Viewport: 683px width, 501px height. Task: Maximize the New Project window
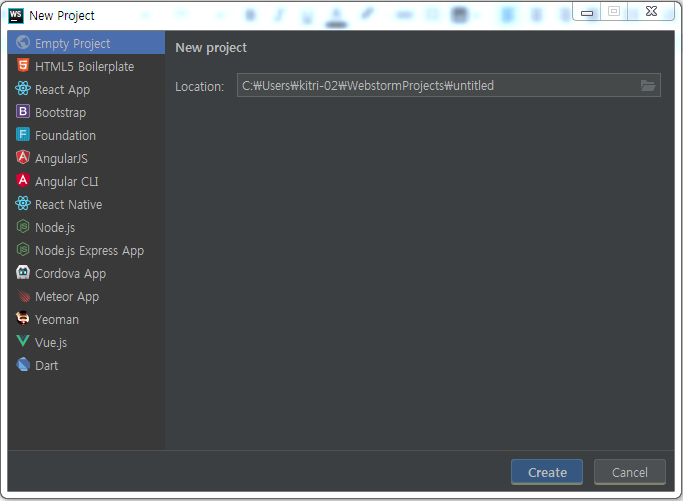tap(614, 11)
